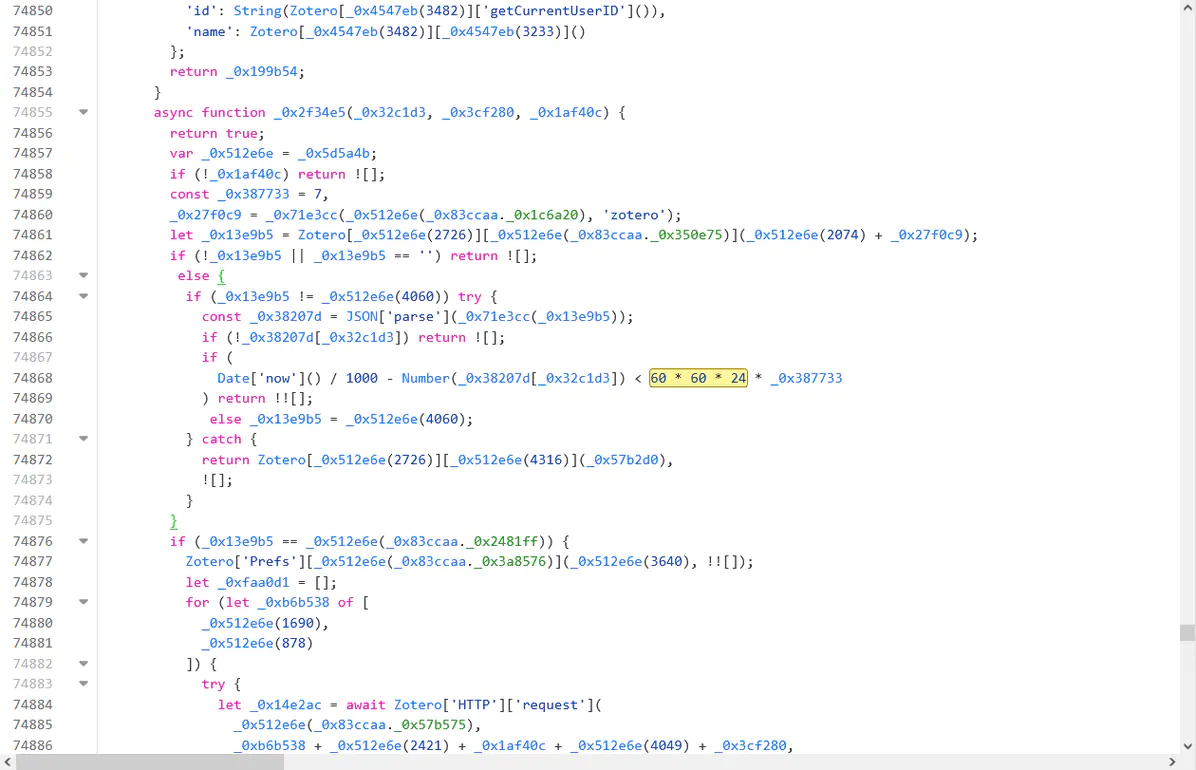This screenshot has height=770, width=1196.
Task: Collapse the else block at line 74863
Action: 83,275
